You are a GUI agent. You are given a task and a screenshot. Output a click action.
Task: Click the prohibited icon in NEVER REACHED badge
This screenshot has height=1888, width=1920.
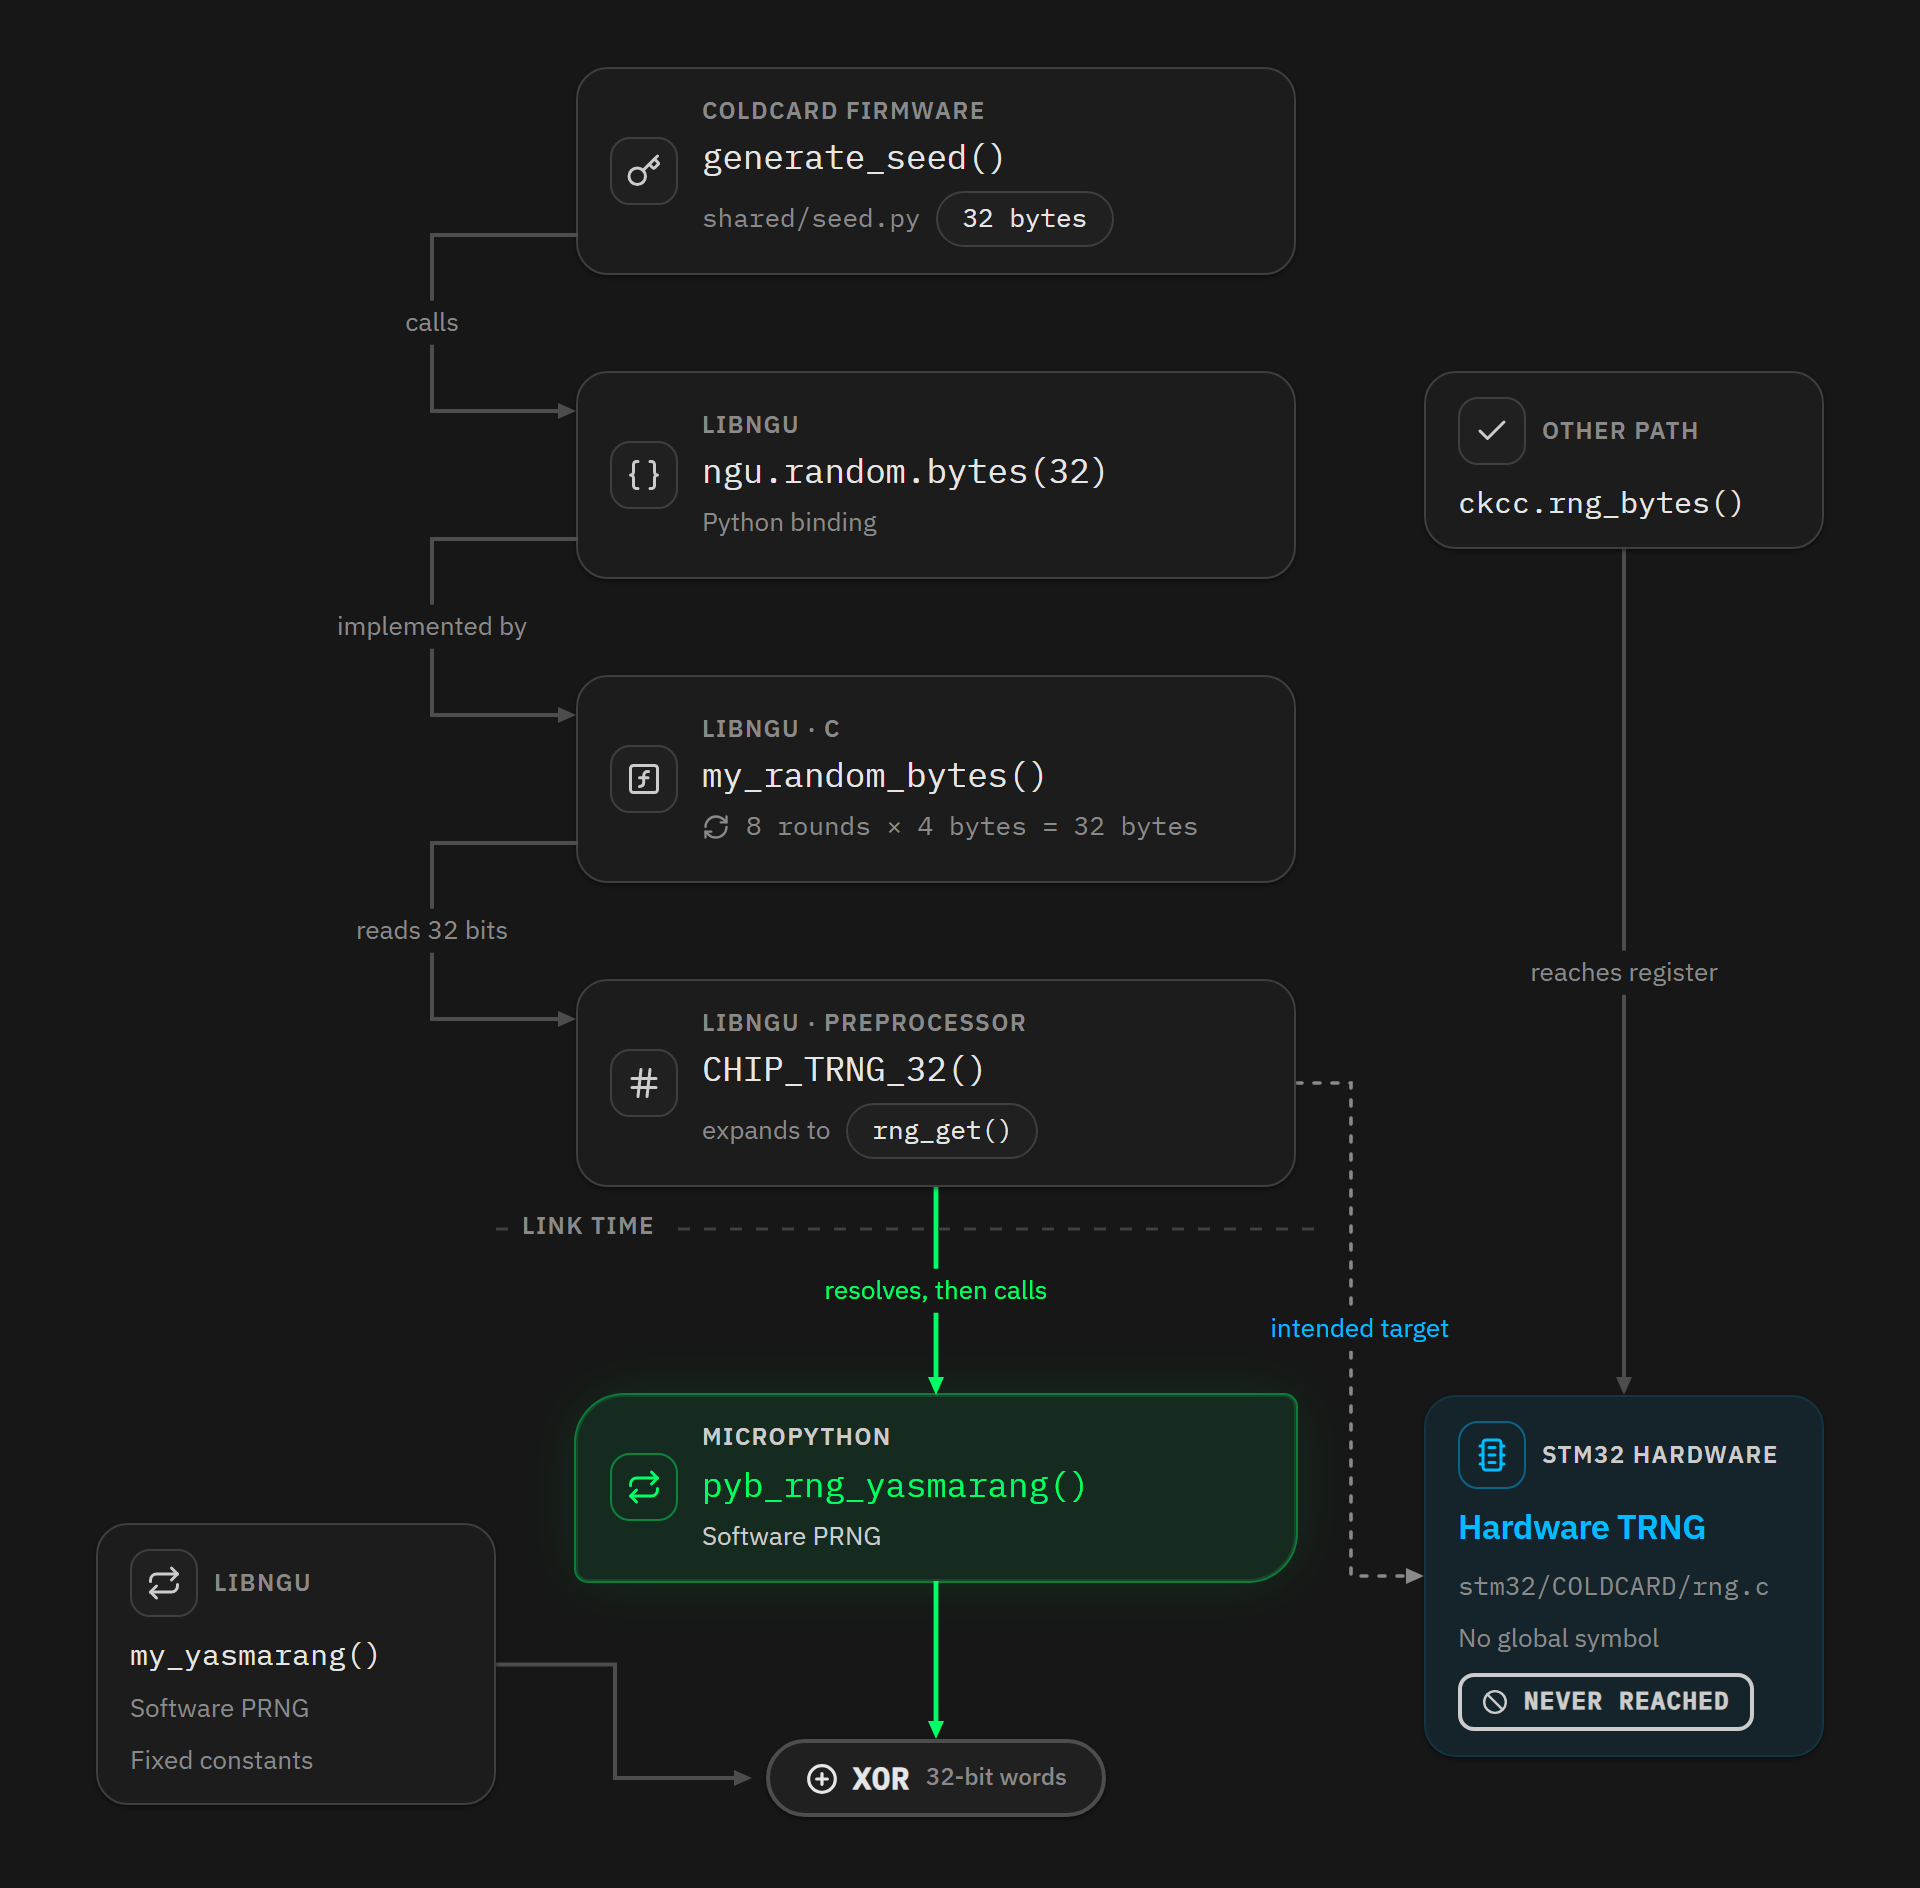[1495, 1702]
